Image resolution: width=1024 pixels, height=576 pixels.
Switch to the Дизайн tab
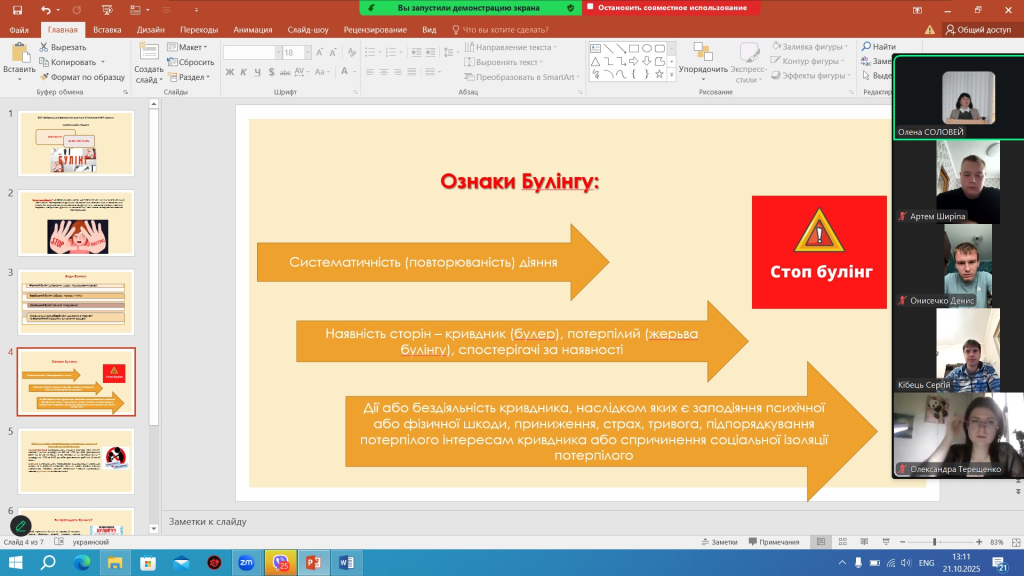click(x=151, y=29)
